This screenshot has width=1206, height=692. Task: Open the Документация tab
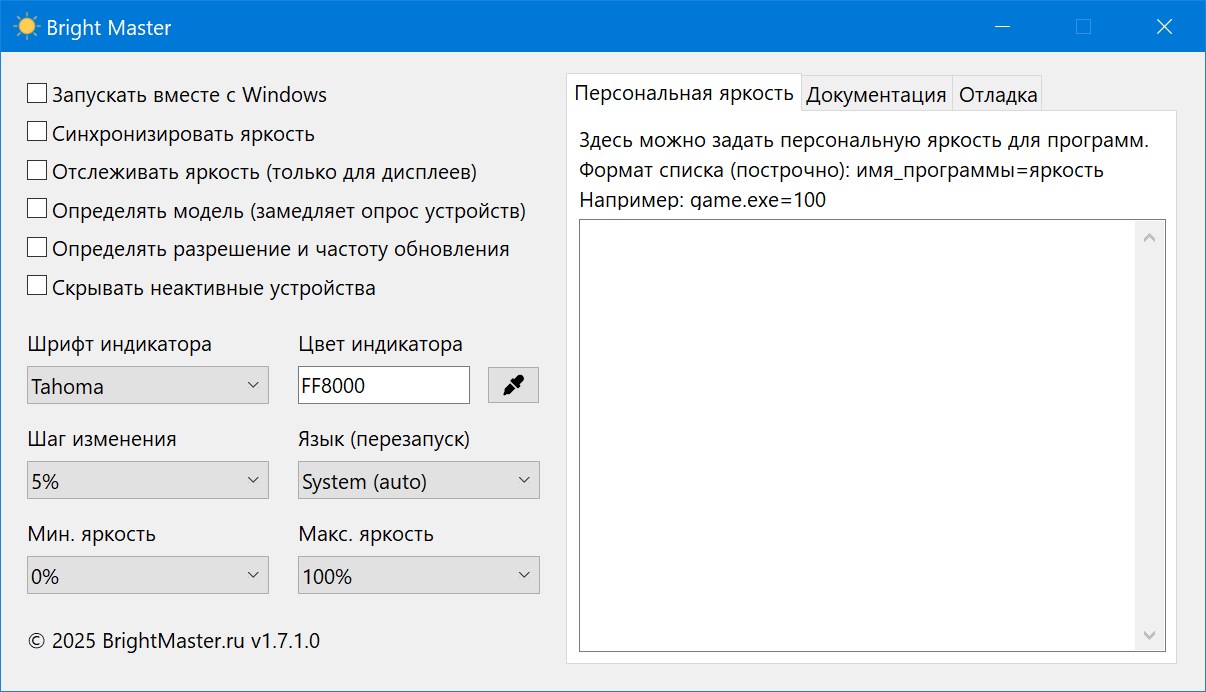pyautogui.click(x=876, y=95)
